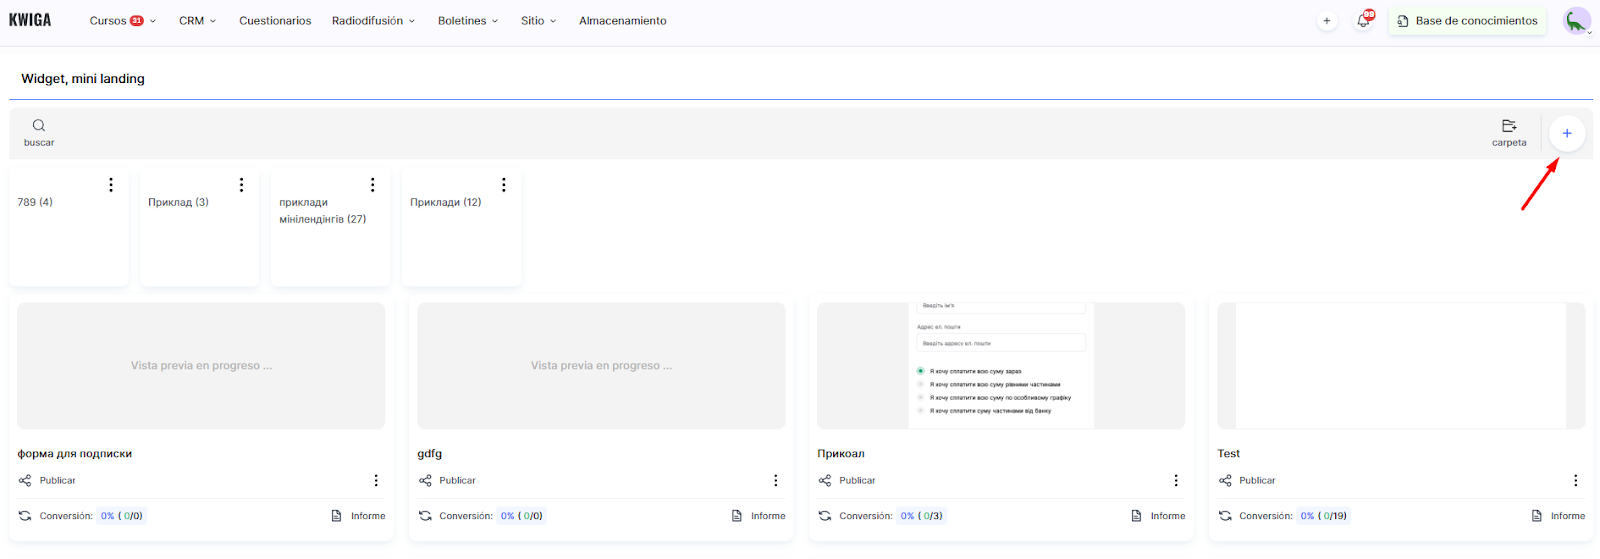The height and width of the screenshot is (559, 1600).
Task: Click the carpeta folder icon
Action: pos(1509,126)
